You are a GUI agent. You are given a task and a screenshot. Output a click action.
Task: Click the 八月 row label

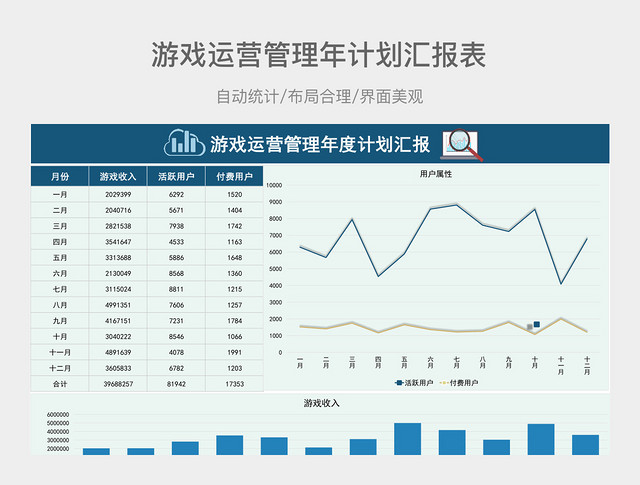click(60, 305)
